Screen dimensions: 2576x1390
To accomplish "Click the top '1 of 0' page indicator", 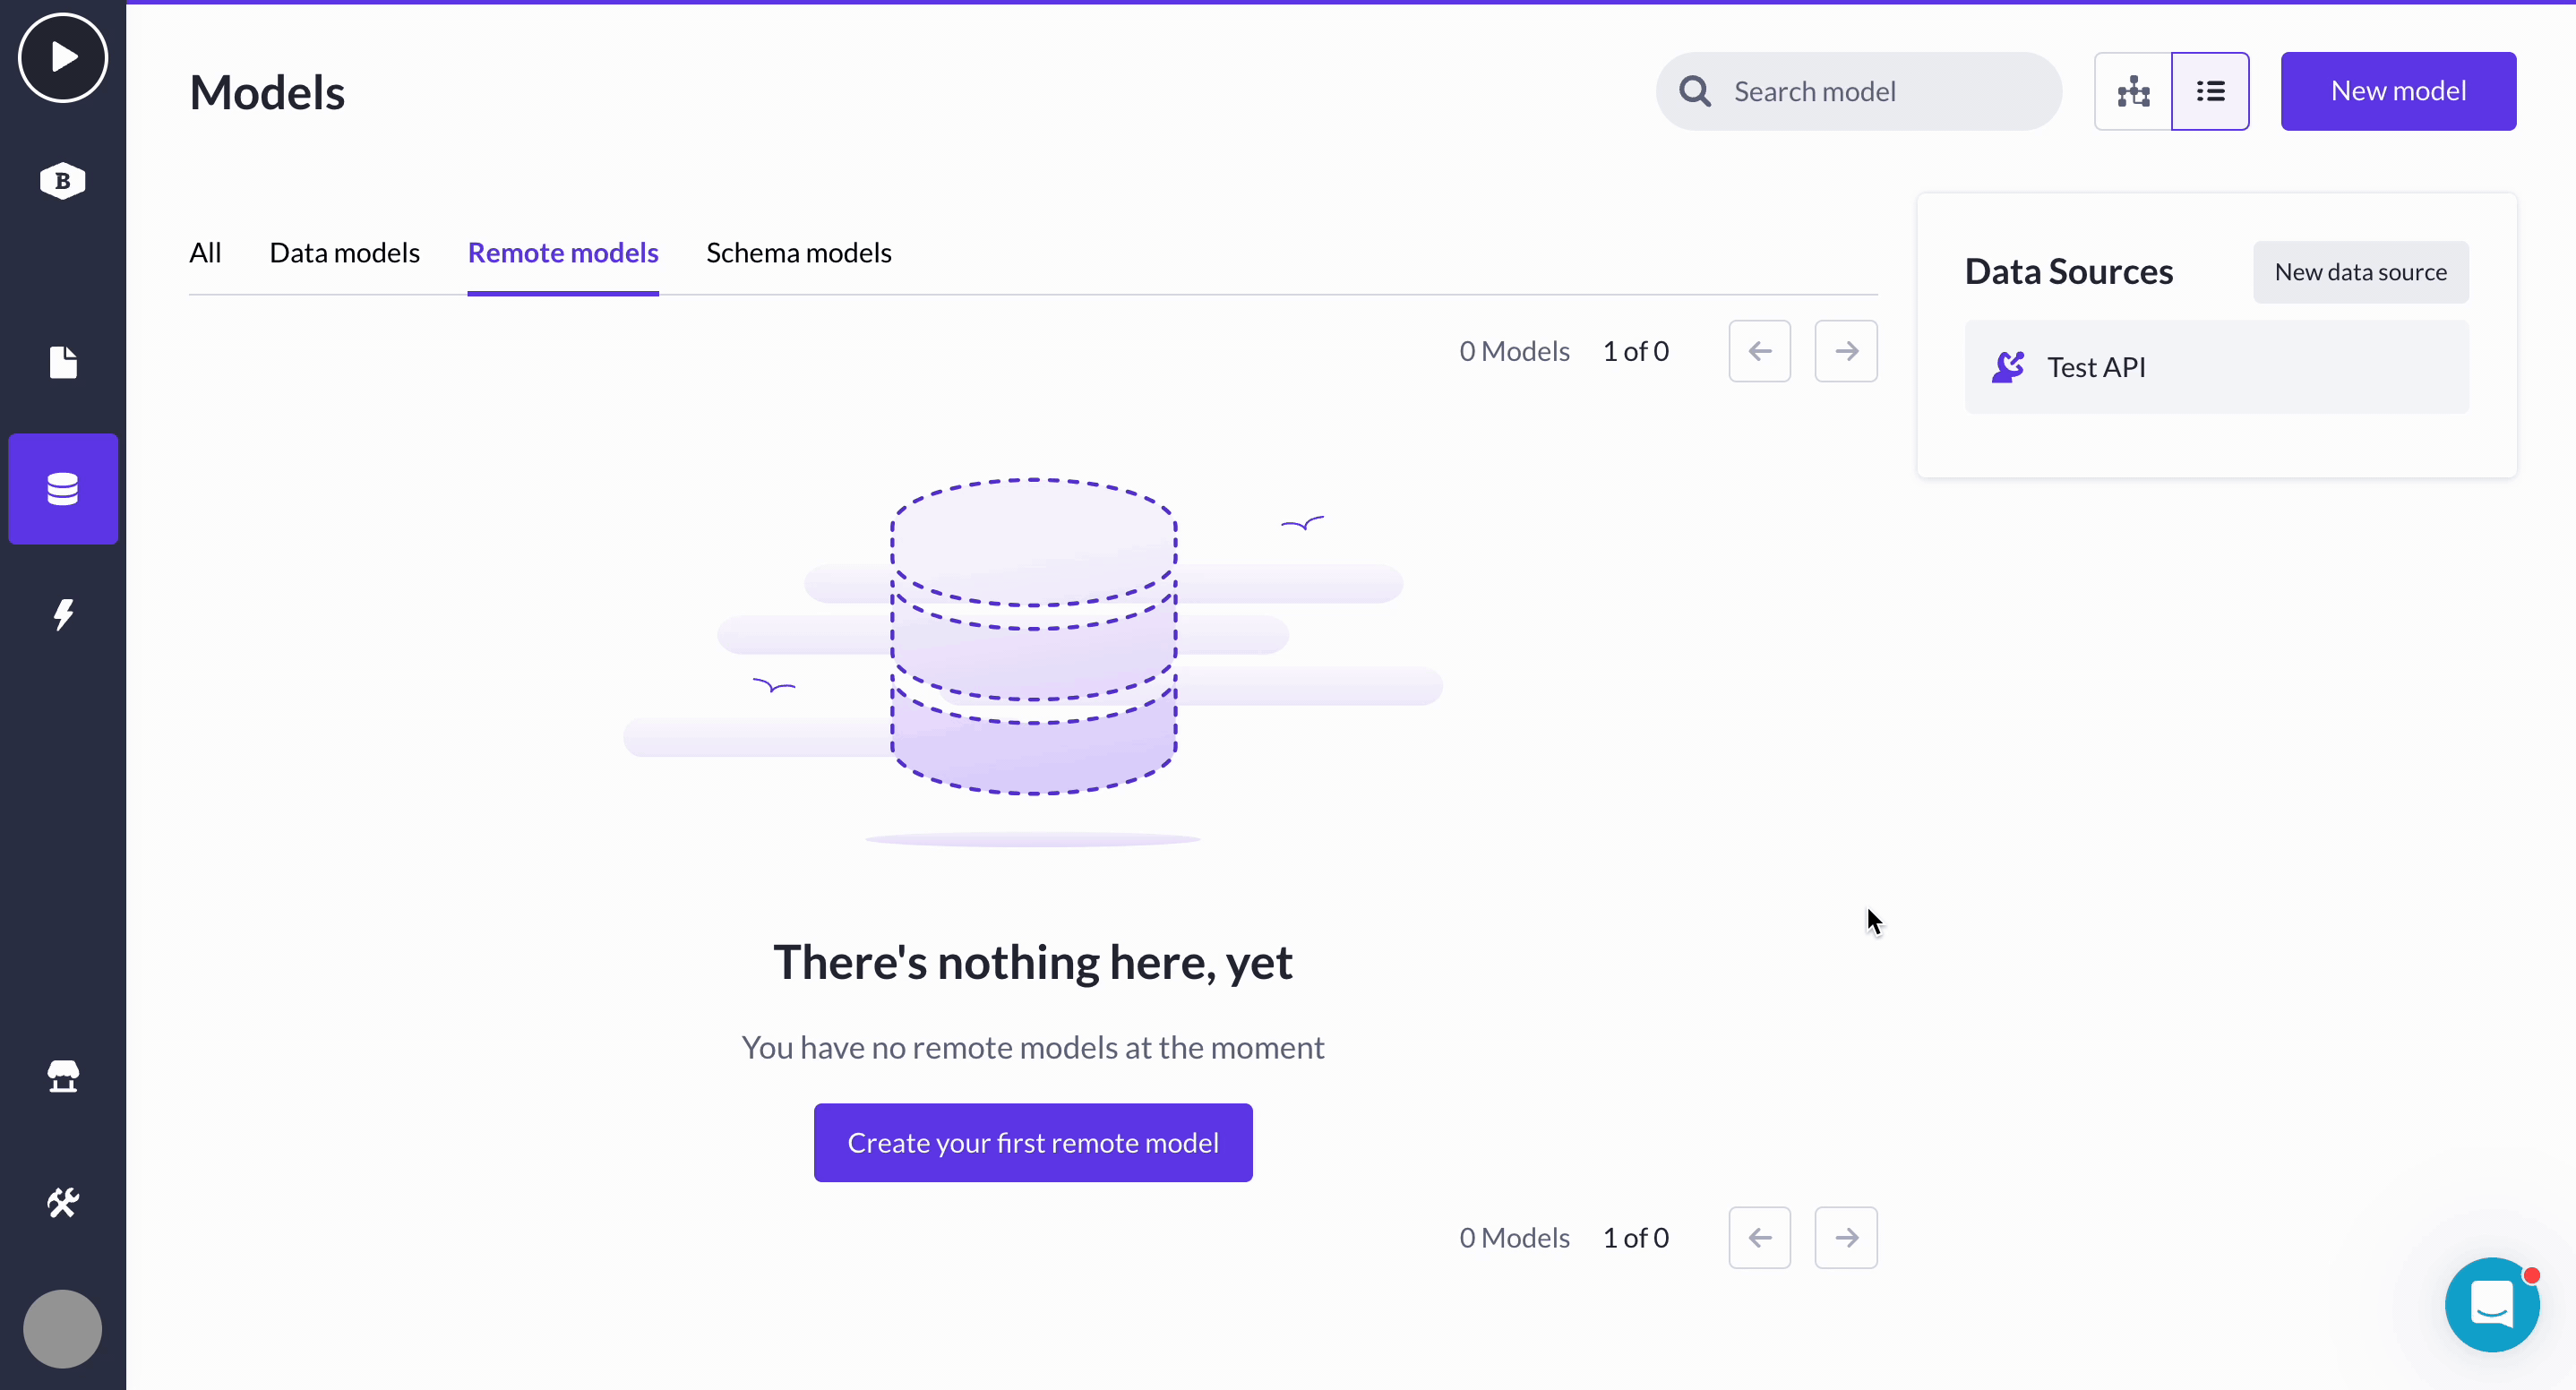I will (1635, 351).
